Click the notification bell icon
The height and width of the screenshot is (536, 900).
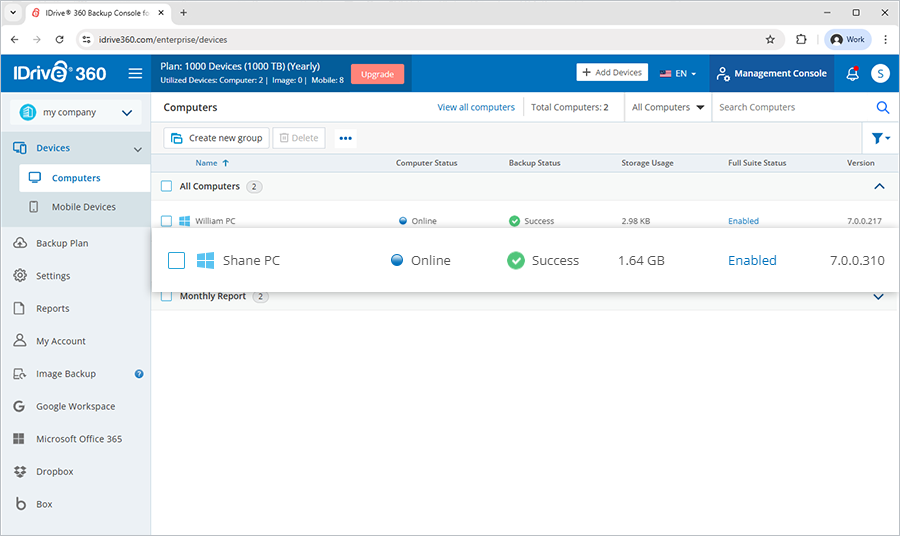click(852, 74)
